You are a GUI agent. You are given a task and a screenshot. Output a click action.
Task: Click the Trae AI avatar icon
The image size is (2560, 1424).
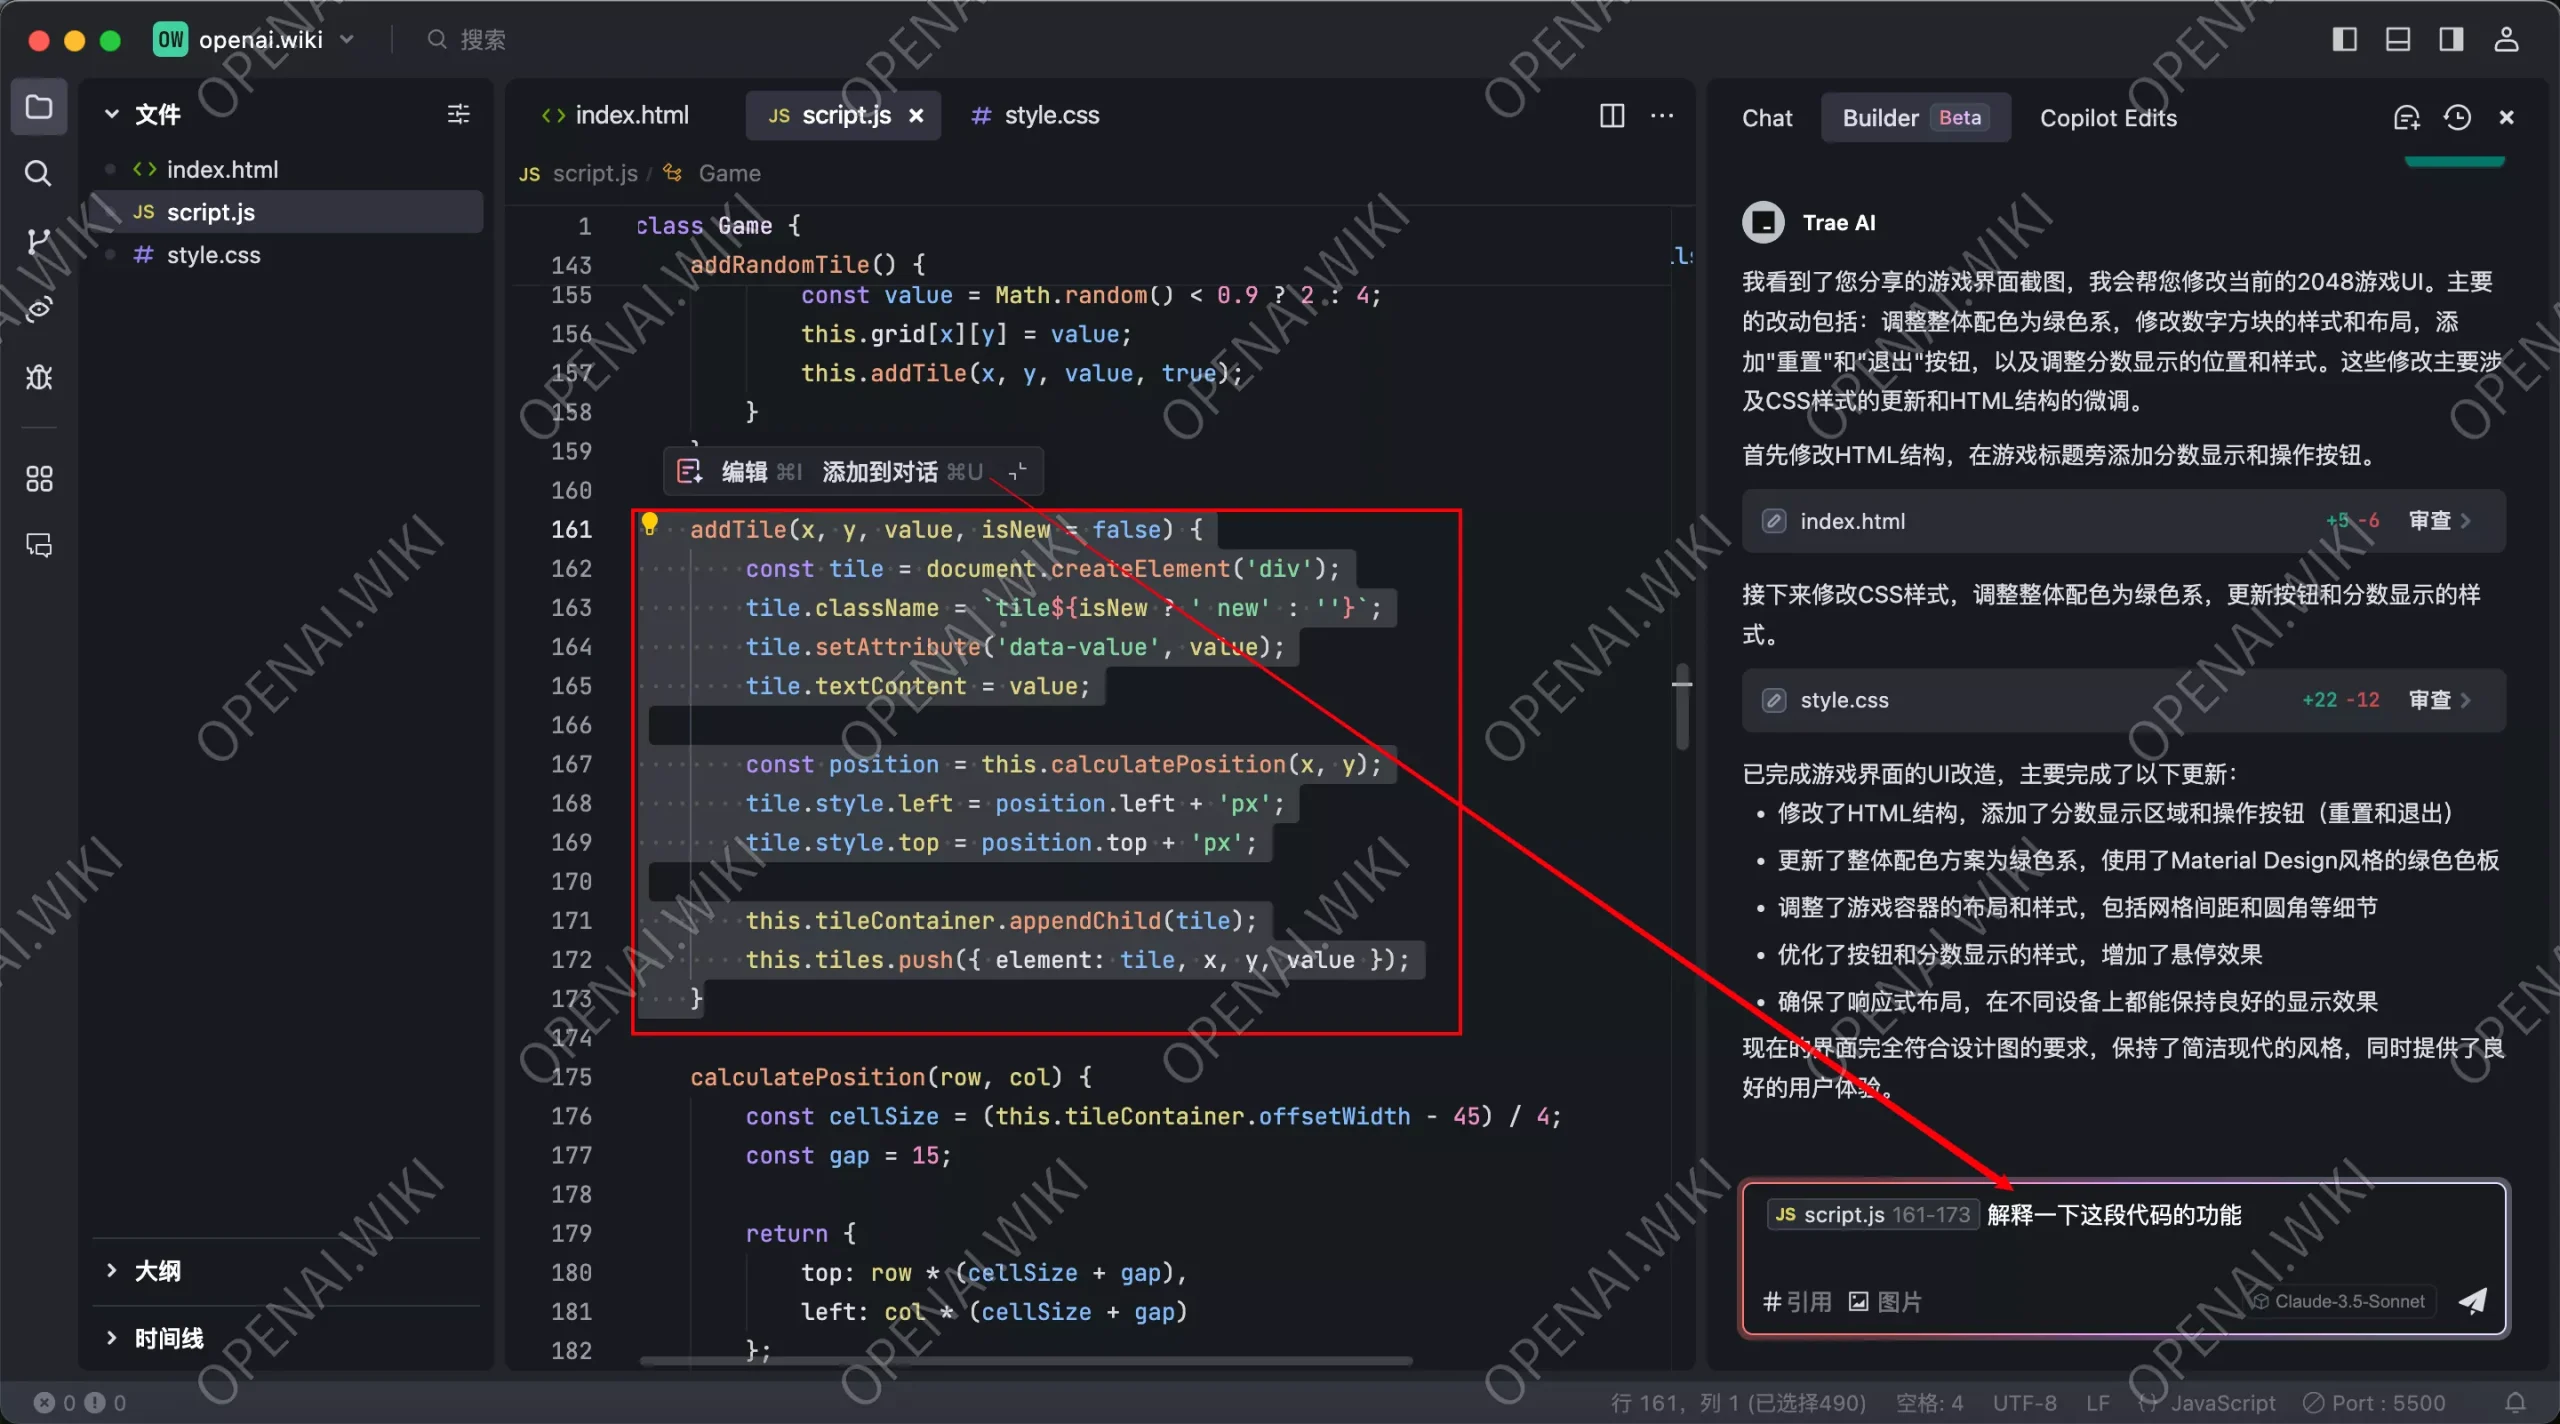point(1763,222)
